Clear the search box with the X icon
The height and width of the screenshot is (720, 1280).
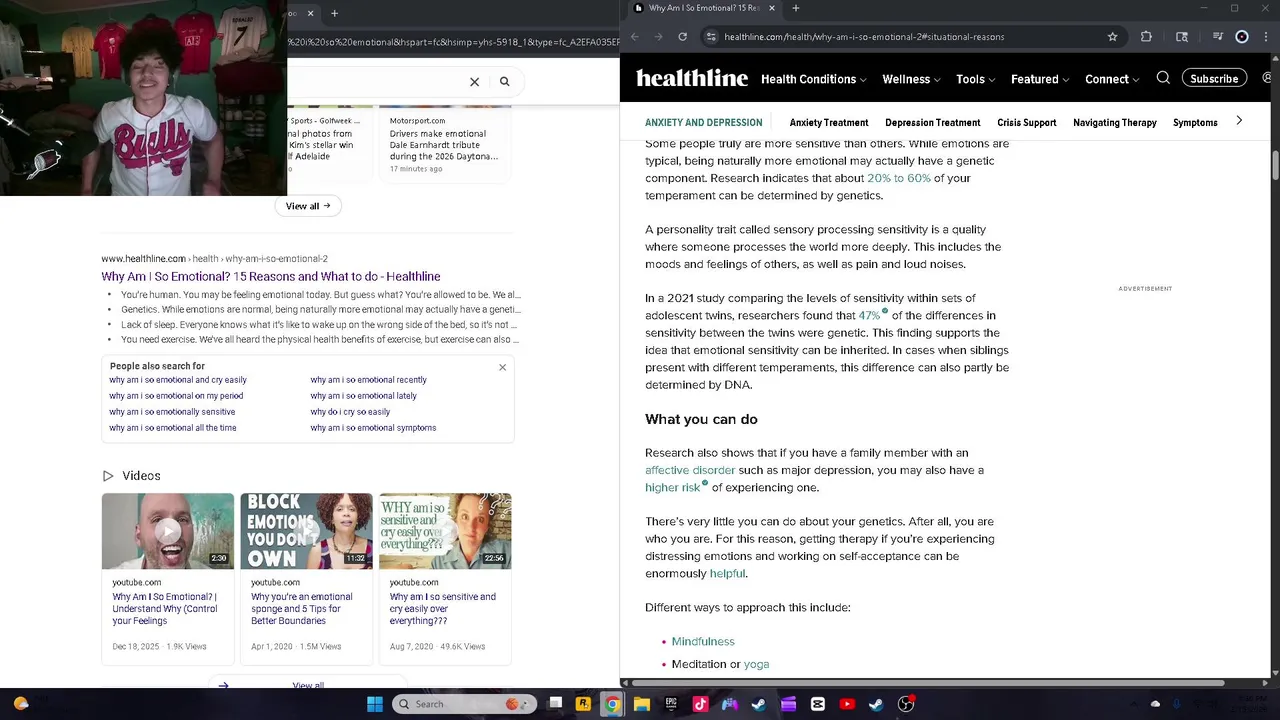point(474,82)
